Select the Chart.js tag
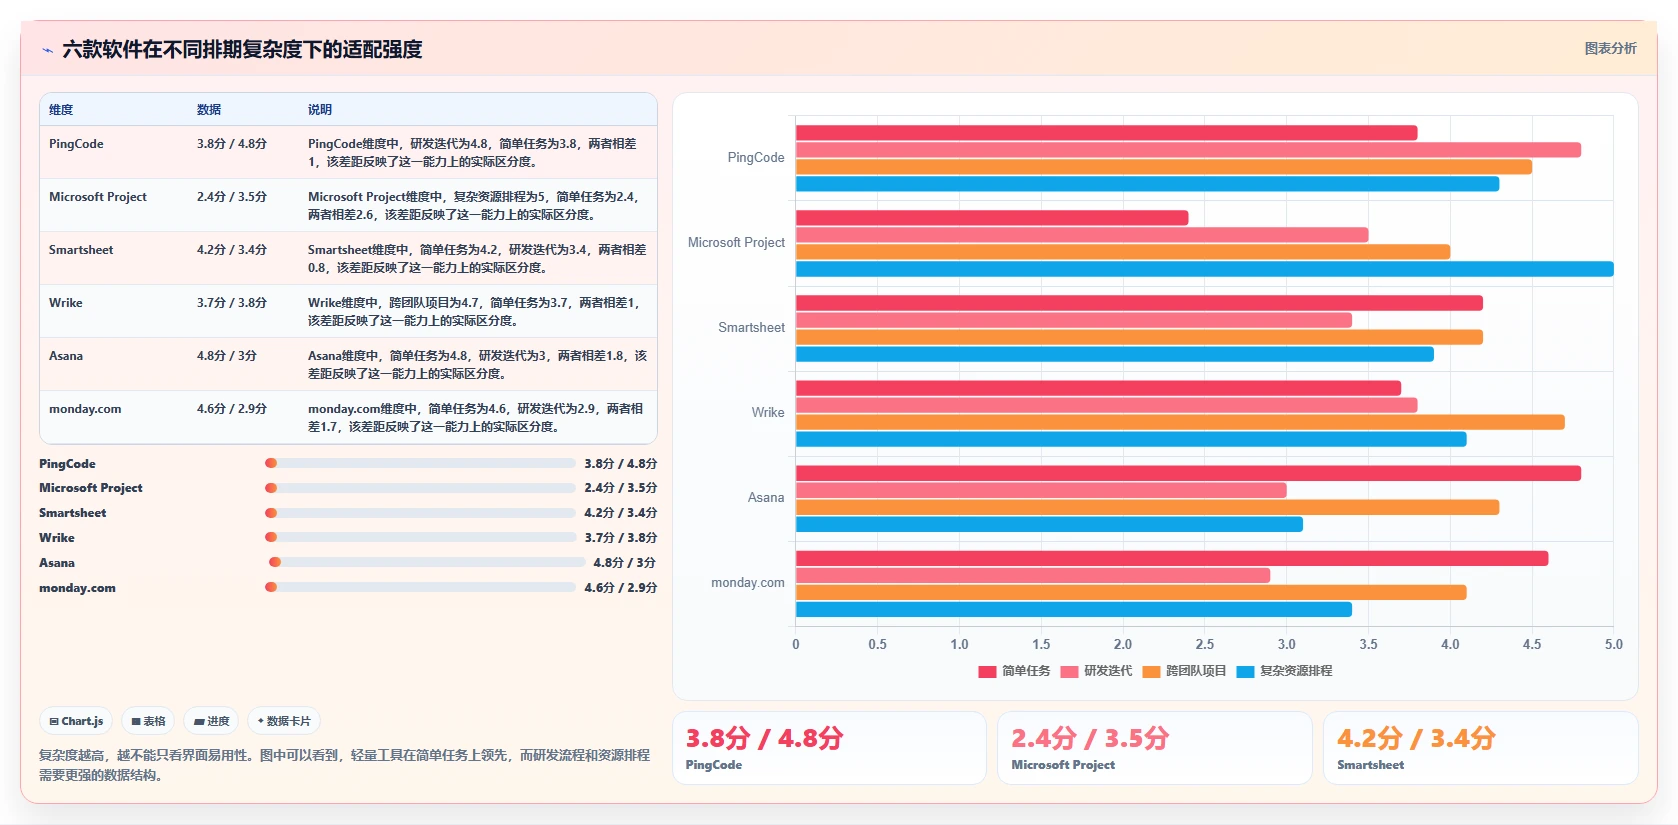This screenshot has width=1678, height=825. (x=77, y=721)
